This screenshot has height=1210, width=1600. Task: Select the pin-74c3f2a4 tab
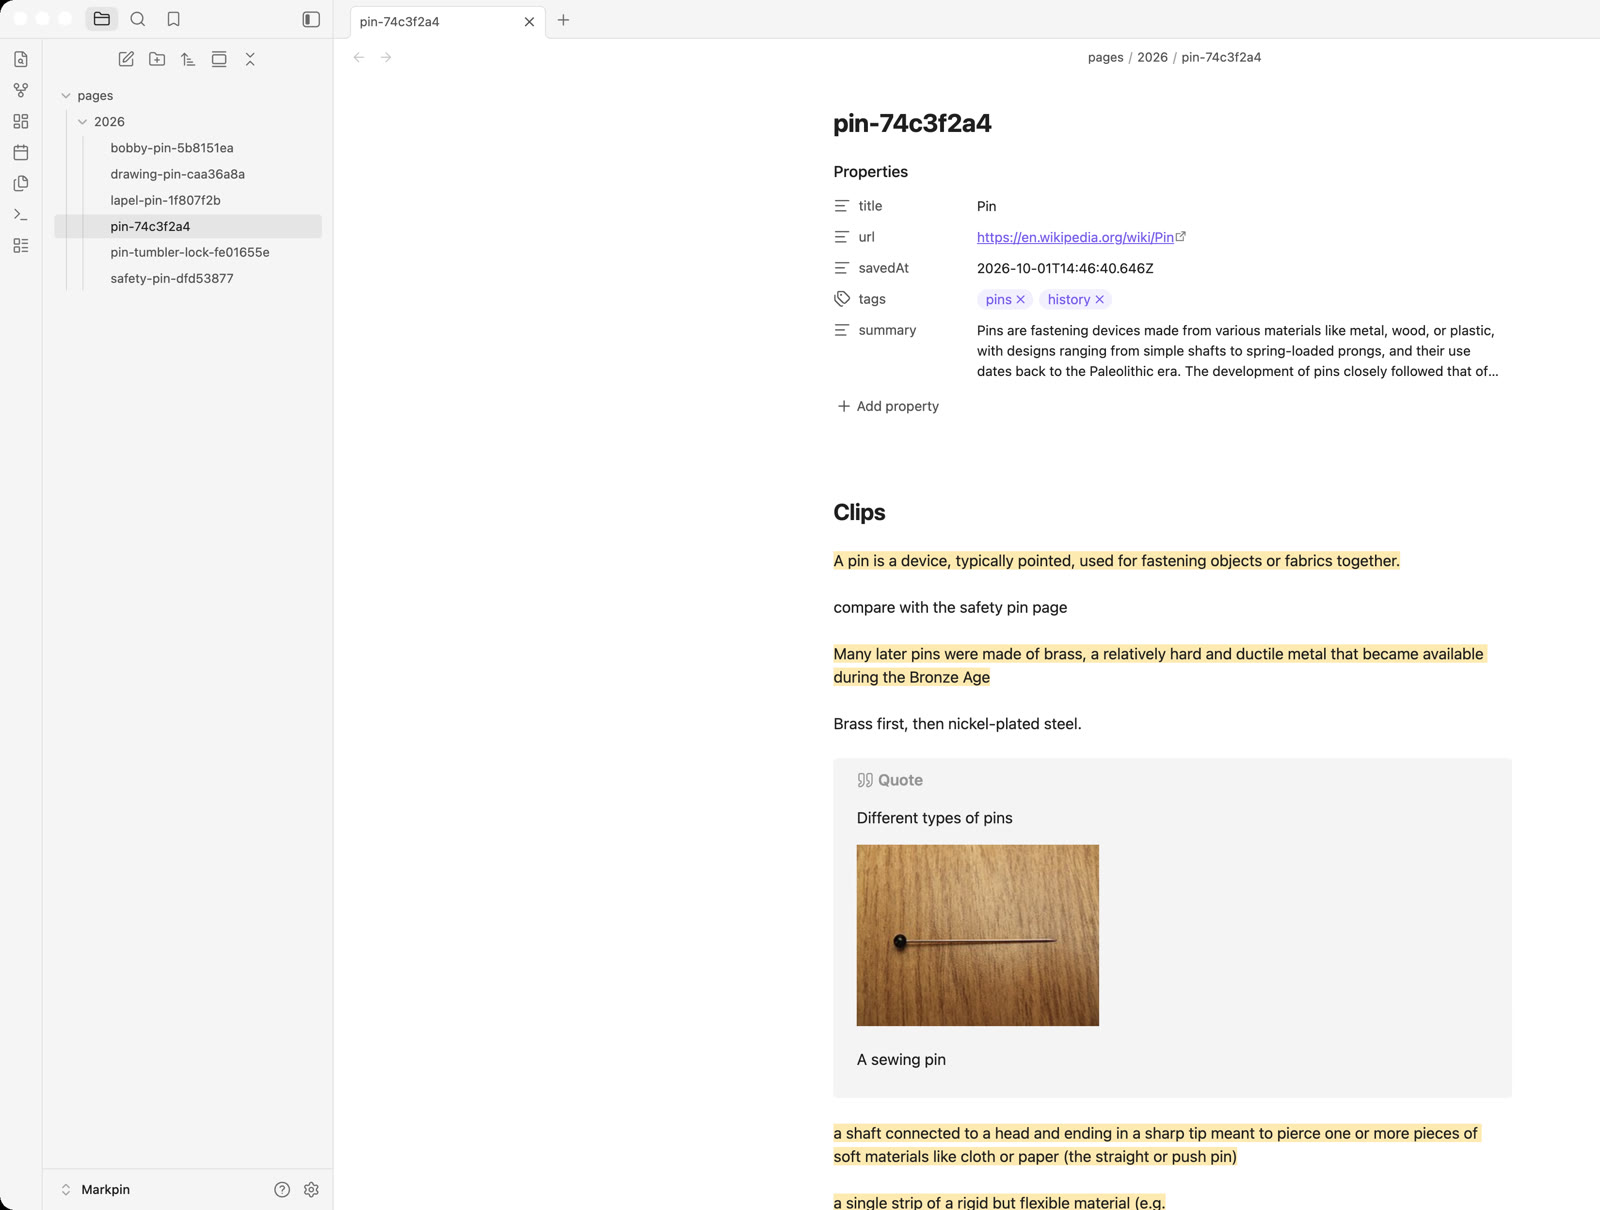(447, 21)
